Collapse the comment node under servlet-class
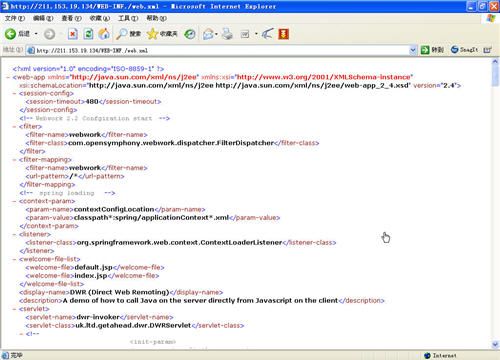The image size is (500, 360). pos(21,334)
